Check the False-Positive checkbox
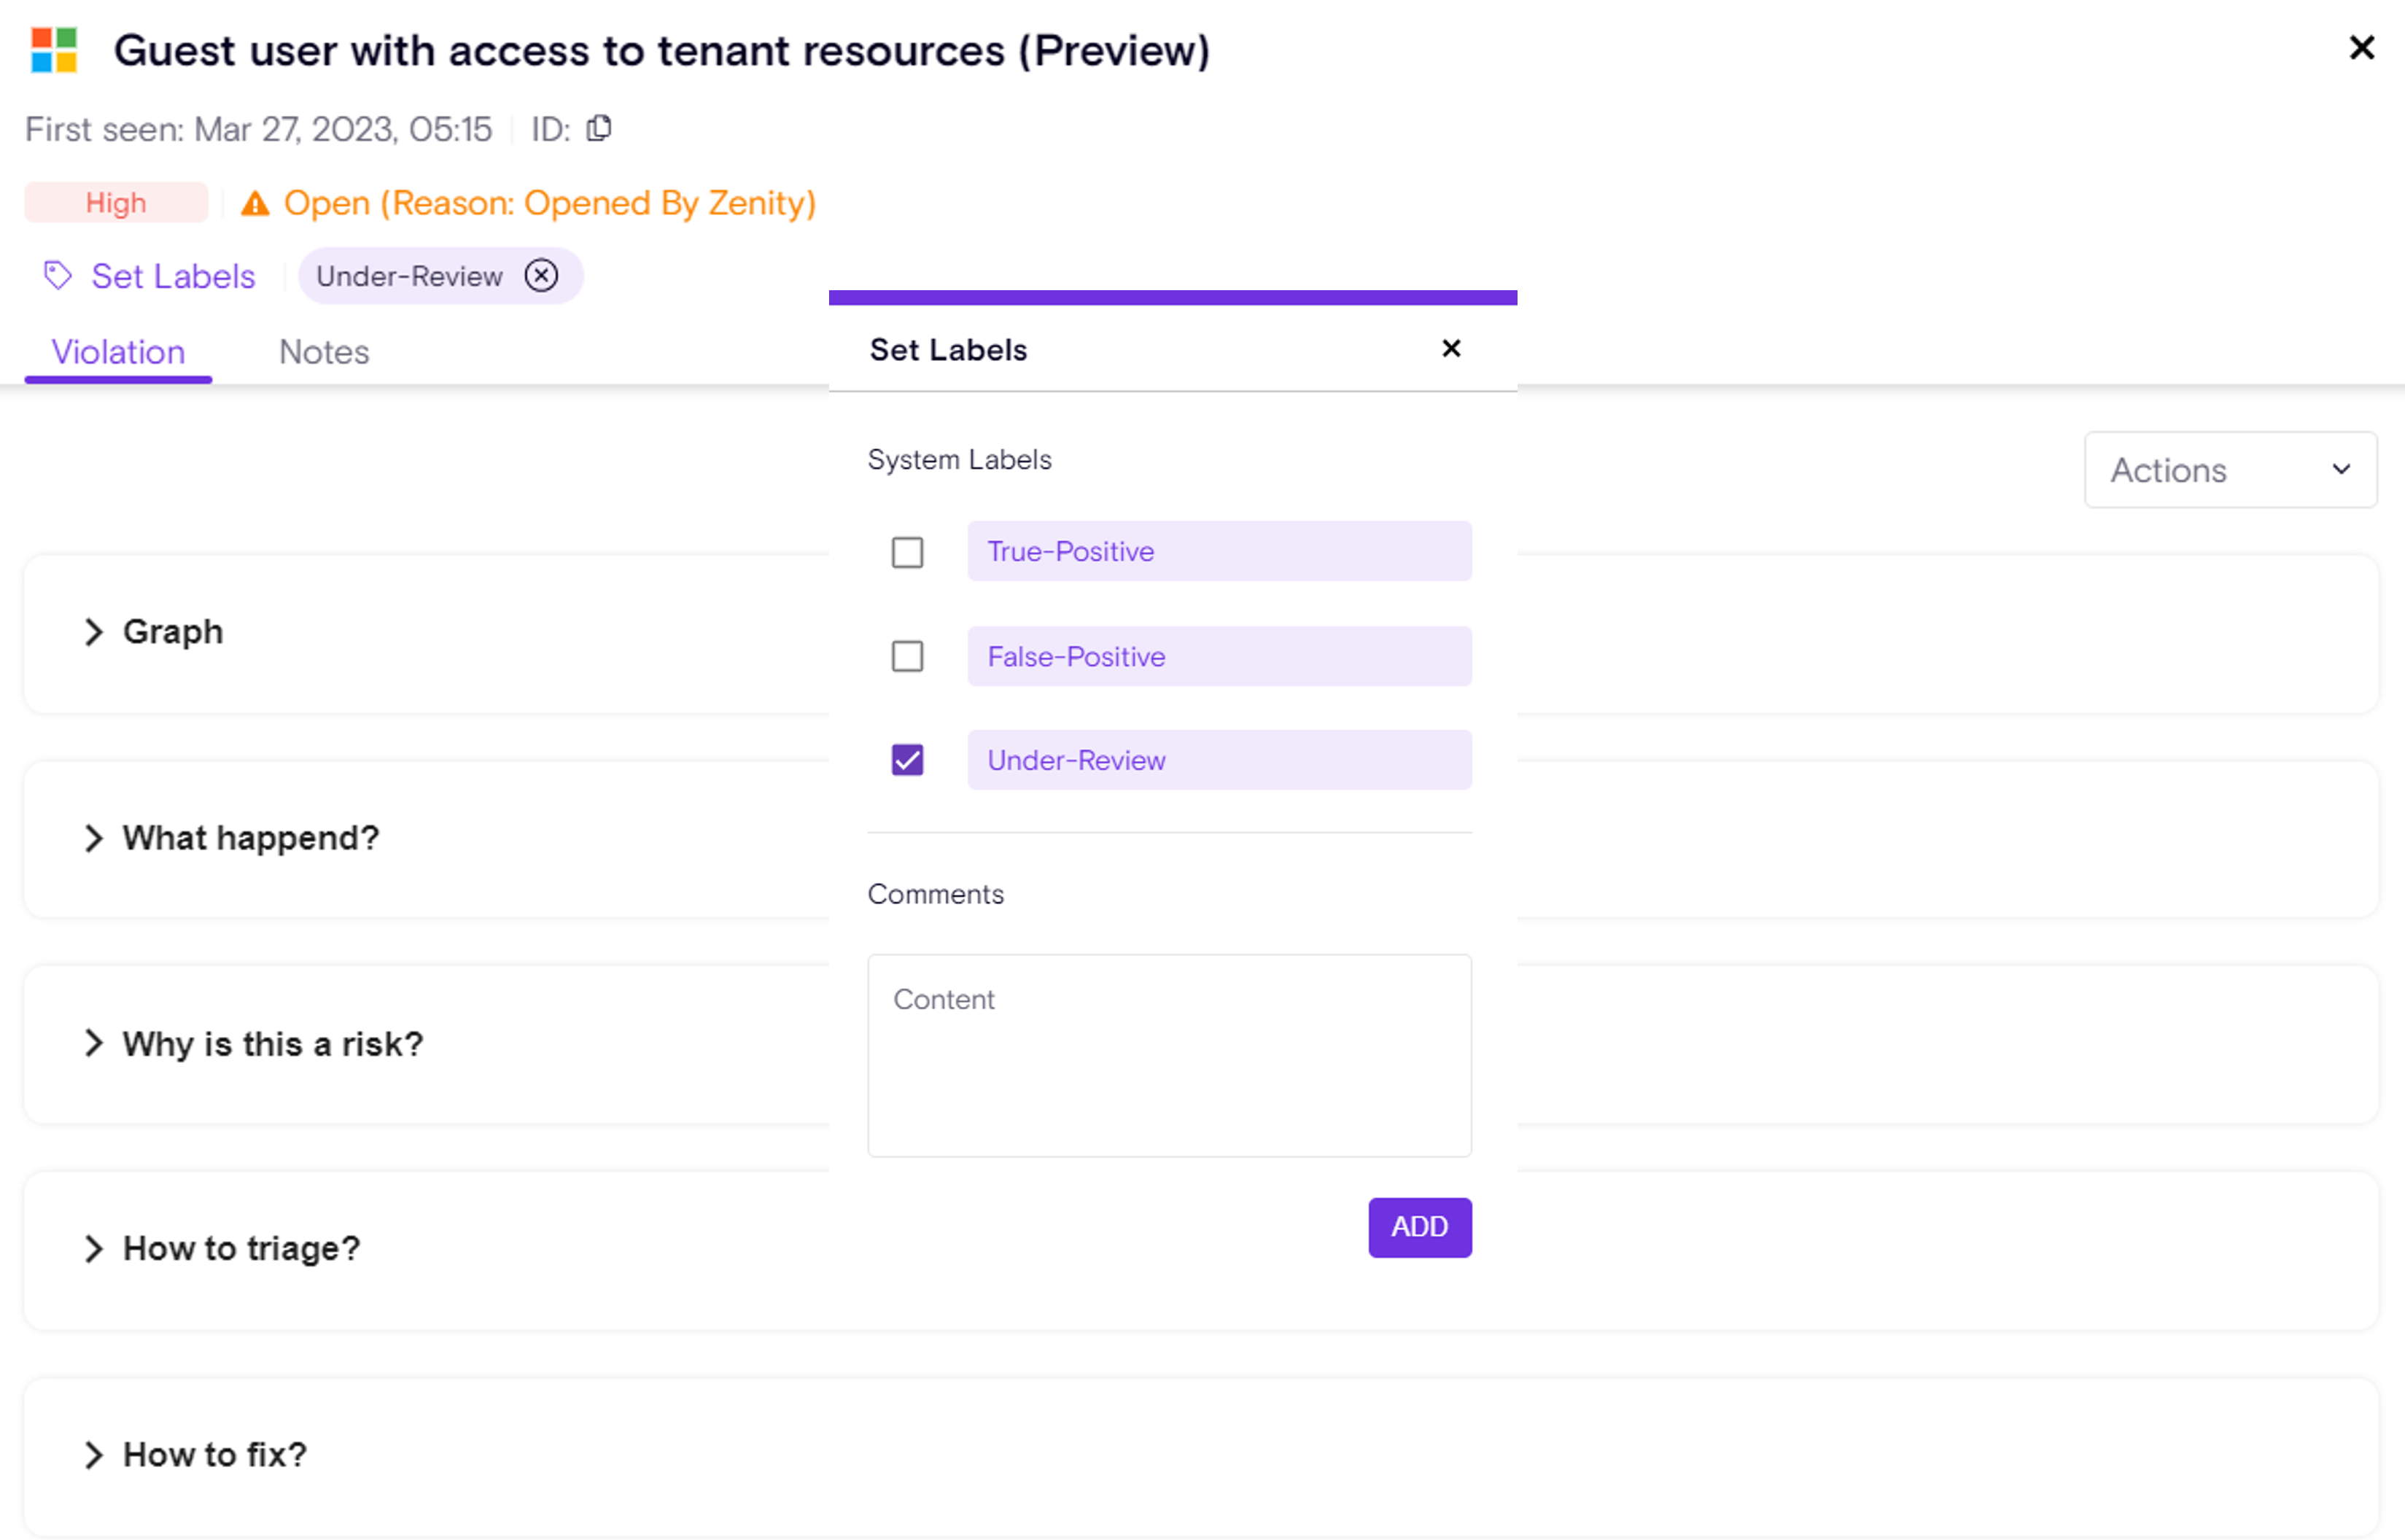Image resolution: width=2405 pixels, height=1540 pixels. [x=907, y=656]
